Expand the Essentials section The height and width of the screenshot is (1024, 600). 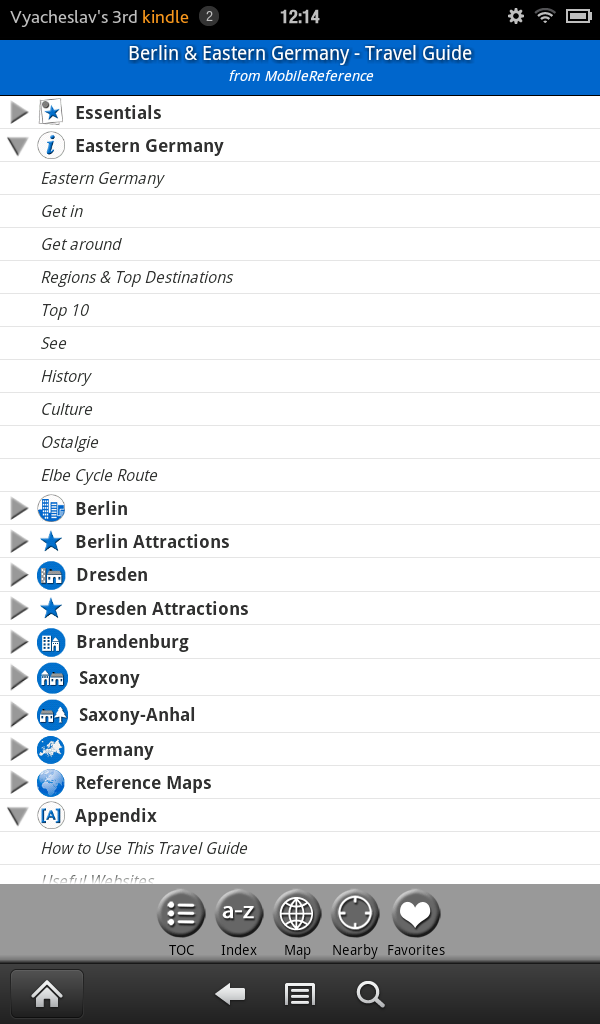click(19, 112)
